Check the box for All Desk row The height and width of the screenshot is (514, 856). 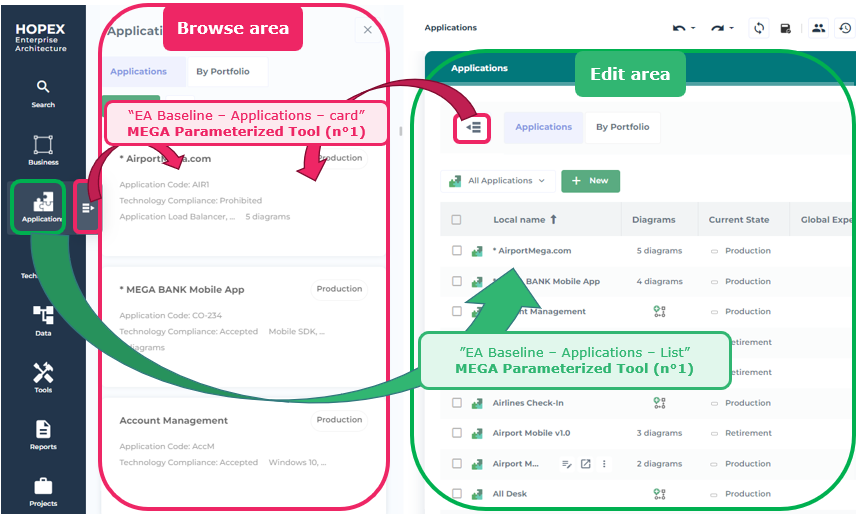click(x=457, y=494)
